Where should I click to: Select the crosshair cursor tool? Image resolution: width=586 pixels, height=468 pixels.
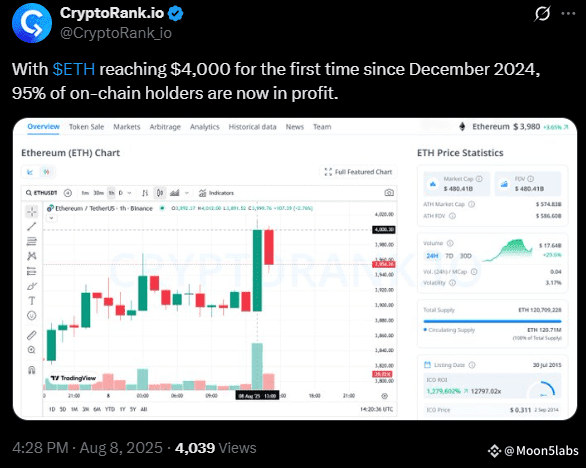pyautogui.click(x=32, y=212)
